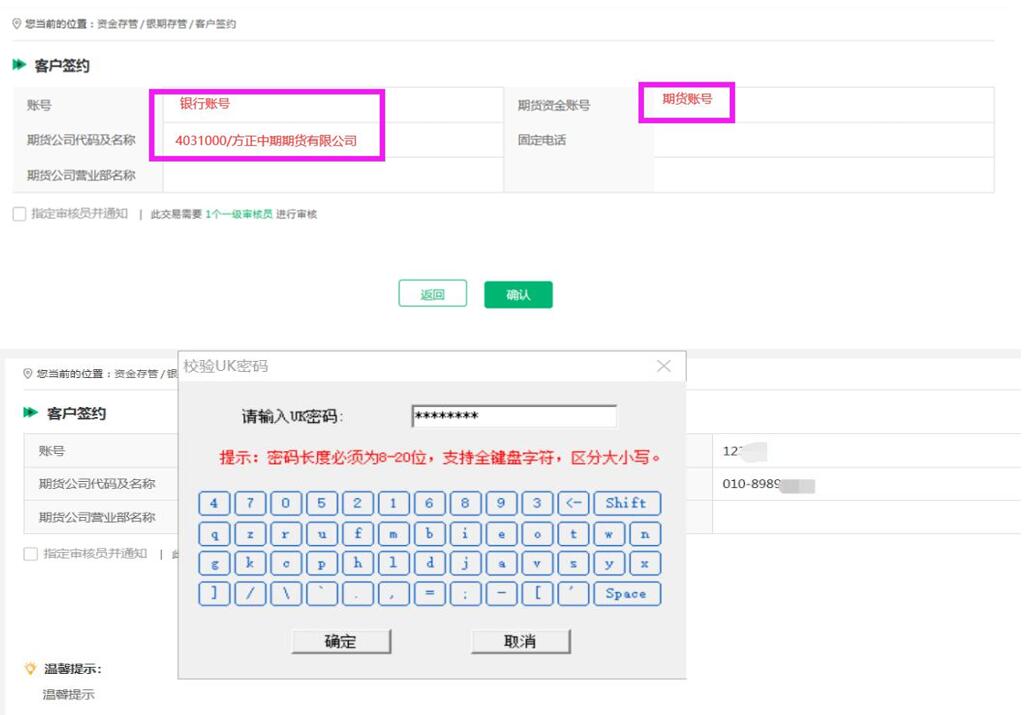Click the green 确认 button
Screen dimensions: 1031x715
(x=518, y=295)
